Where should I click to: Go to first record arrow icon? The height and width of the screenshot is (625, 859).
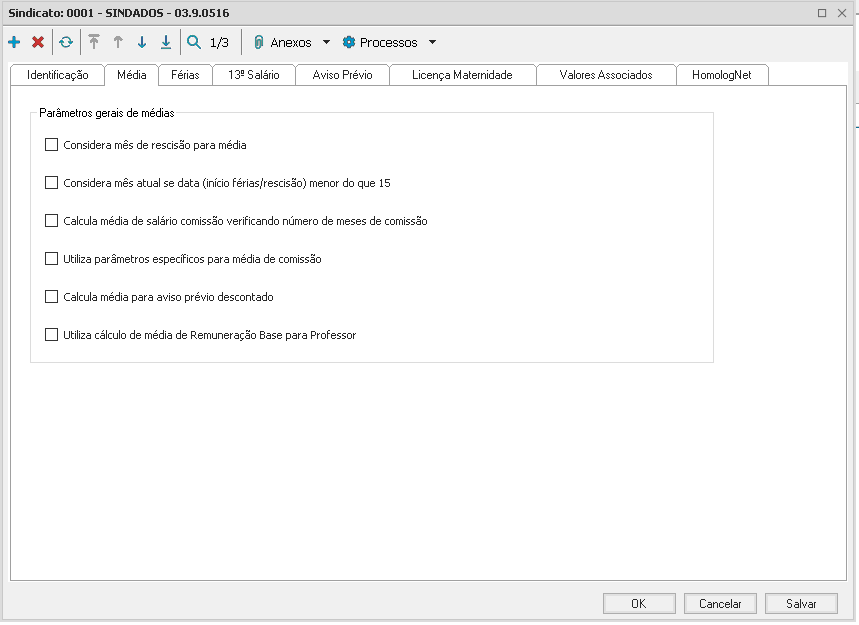94,42
